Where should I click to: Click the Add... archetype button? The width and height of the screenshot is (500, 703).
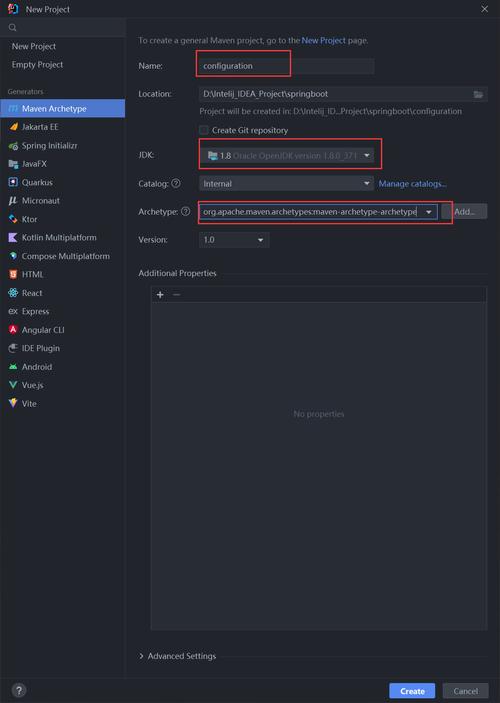coord(464,211)
